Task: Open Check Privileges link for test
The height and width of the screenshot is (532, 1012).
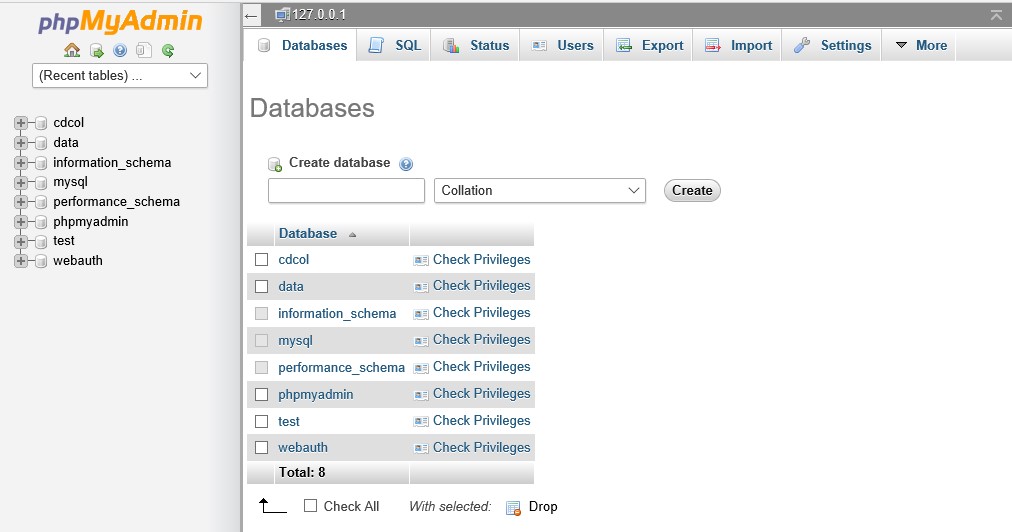Action: (x=481, y=421)
